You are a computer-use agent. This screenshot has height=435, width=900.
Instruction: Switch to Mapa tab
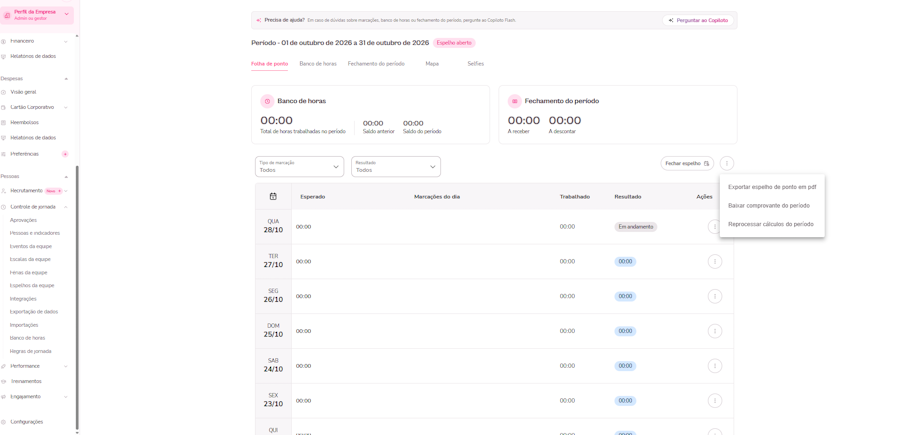[432, 64]
